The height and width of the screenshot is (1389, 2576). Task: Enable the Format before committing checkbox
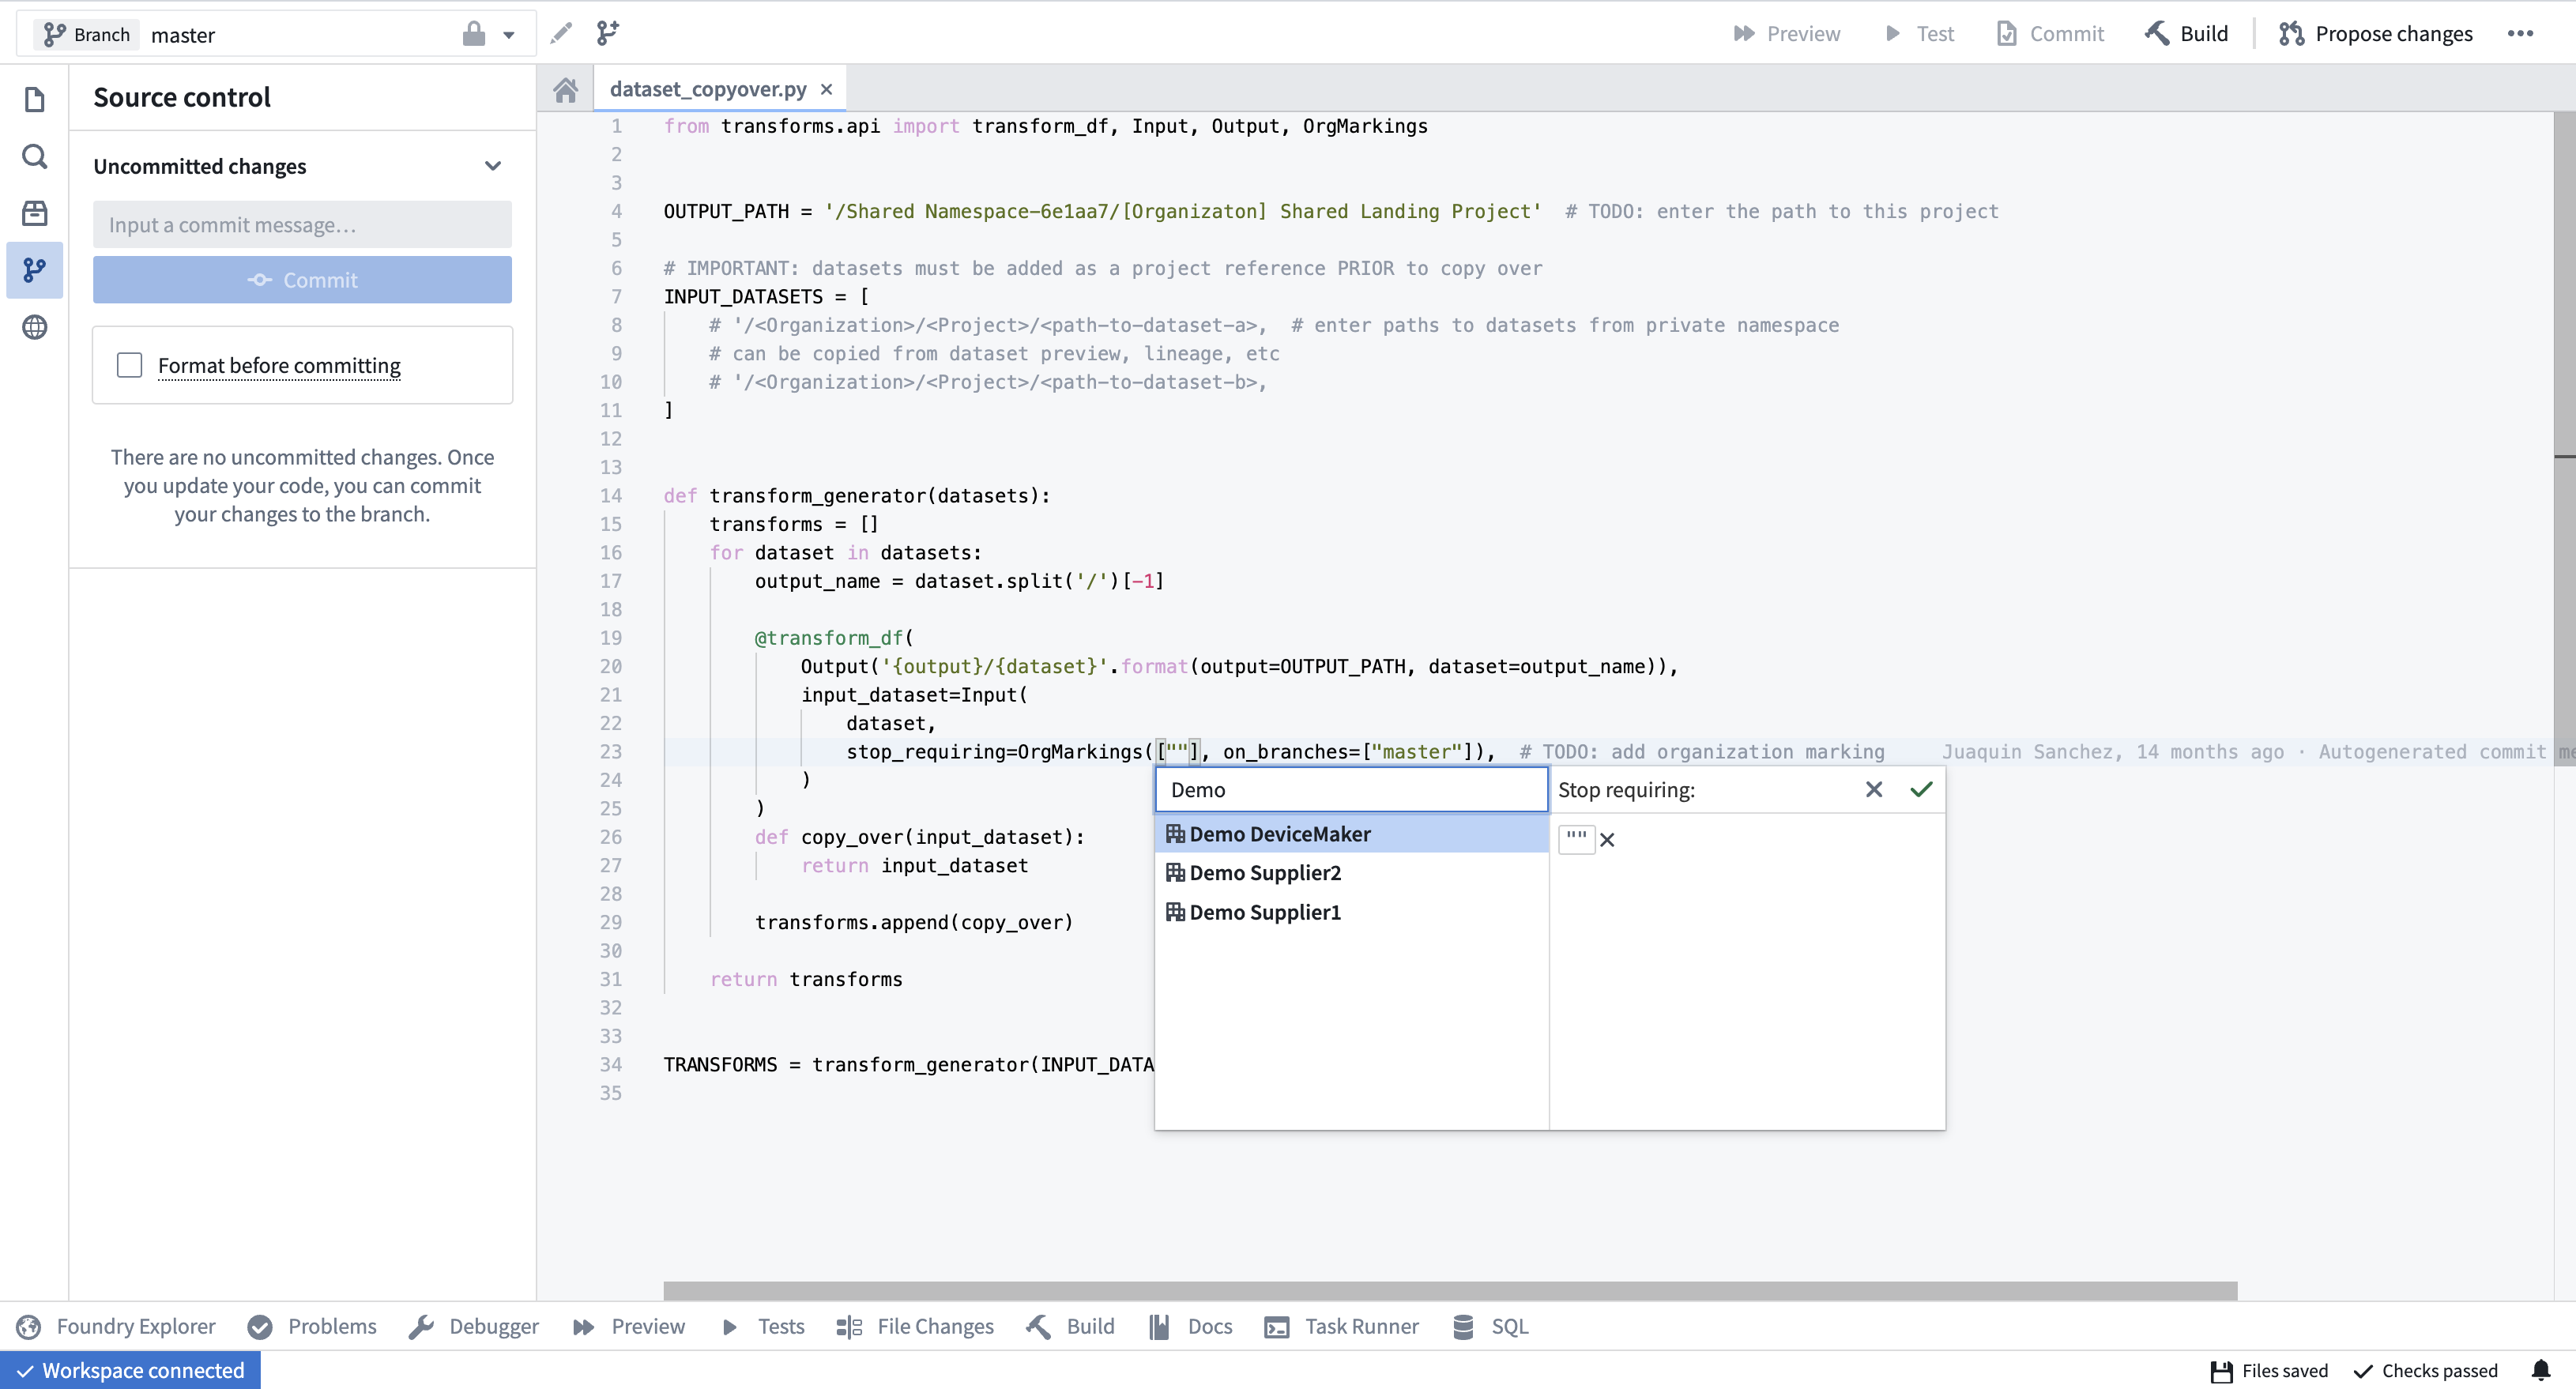(129, 365)
